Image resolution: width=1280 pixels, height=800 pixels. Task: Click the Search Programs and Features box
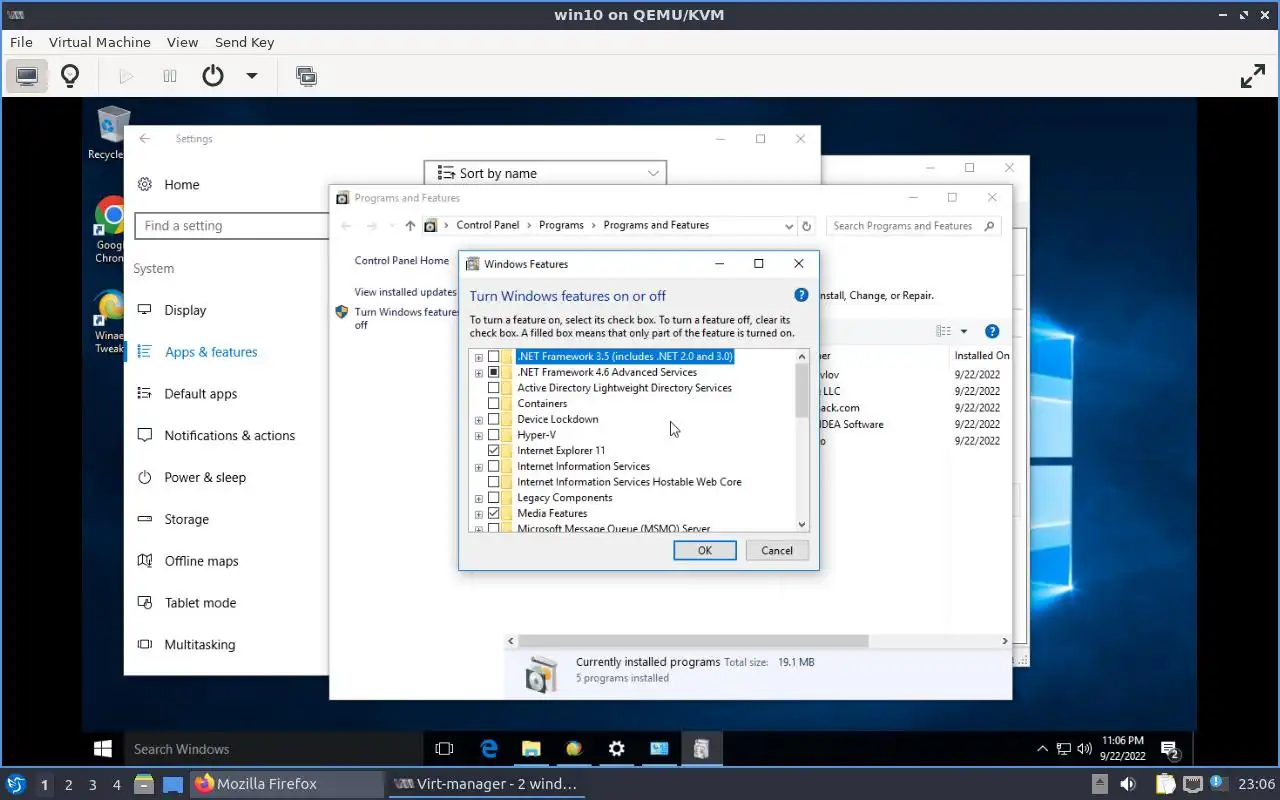tap(914, 226)
